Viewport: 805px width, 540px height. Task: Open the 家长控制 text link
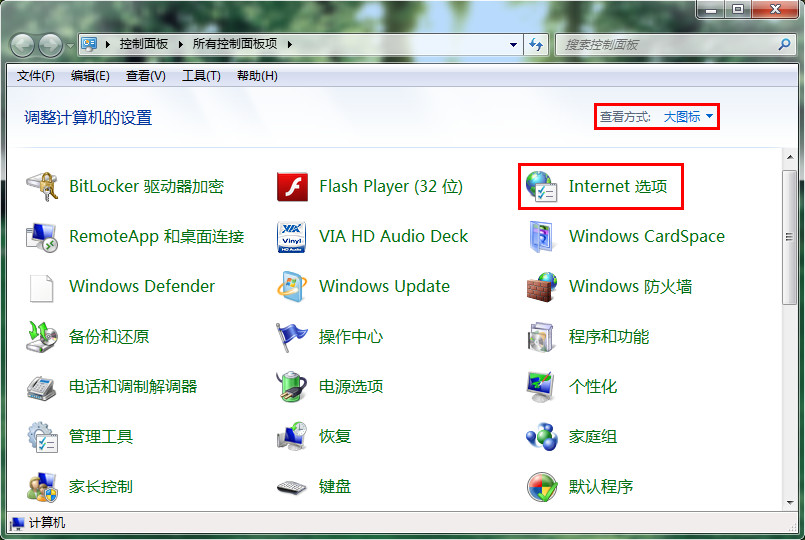tap(101, 486)
